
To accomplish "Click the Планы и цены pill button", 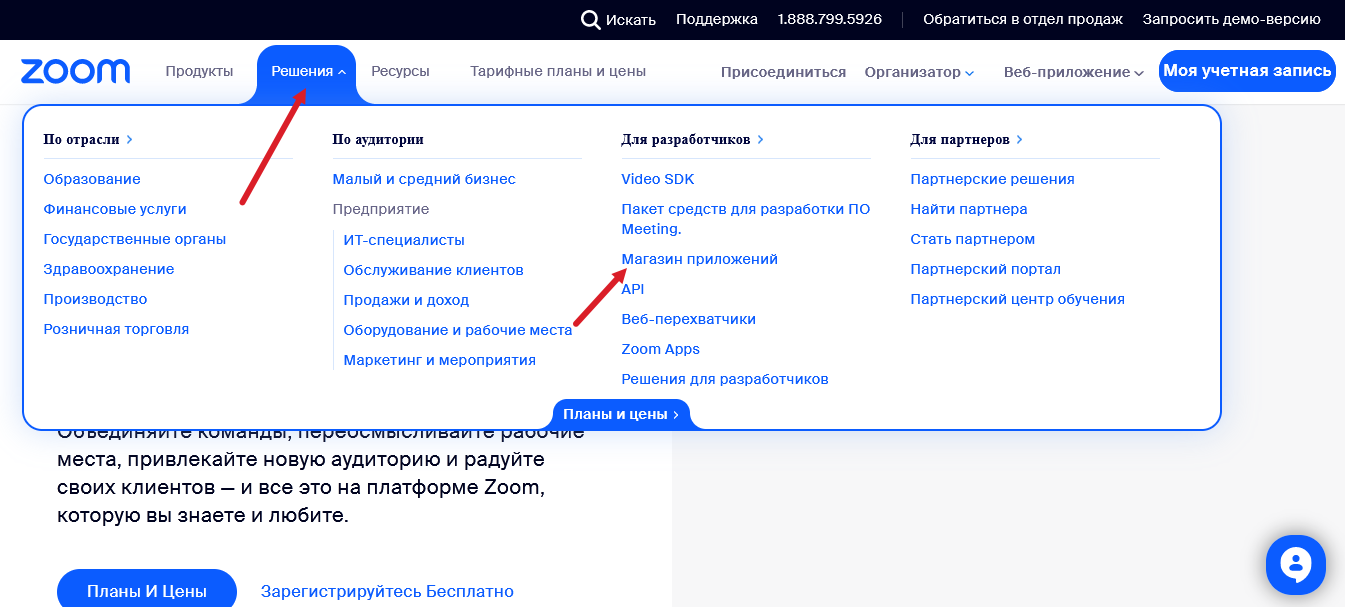I will (x=621, y=414).
